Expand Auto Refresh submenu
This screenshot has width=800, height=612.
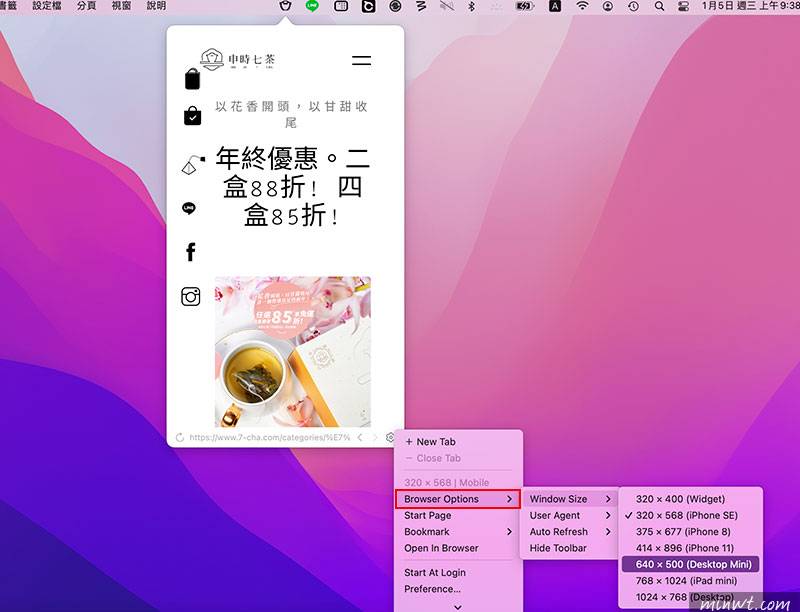click(x=570, y=531)
